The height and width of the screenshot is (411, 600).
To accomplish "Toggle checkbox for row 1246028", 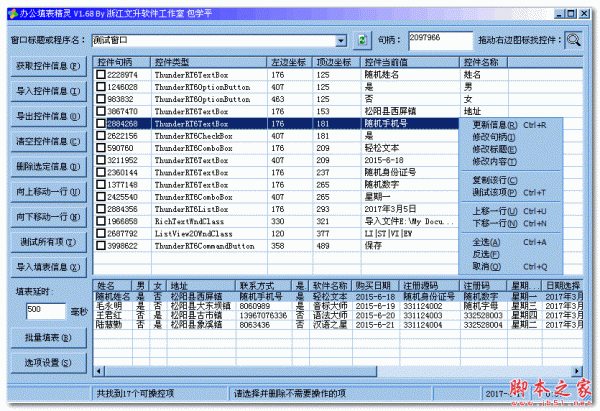I will [x=100, y=87].
